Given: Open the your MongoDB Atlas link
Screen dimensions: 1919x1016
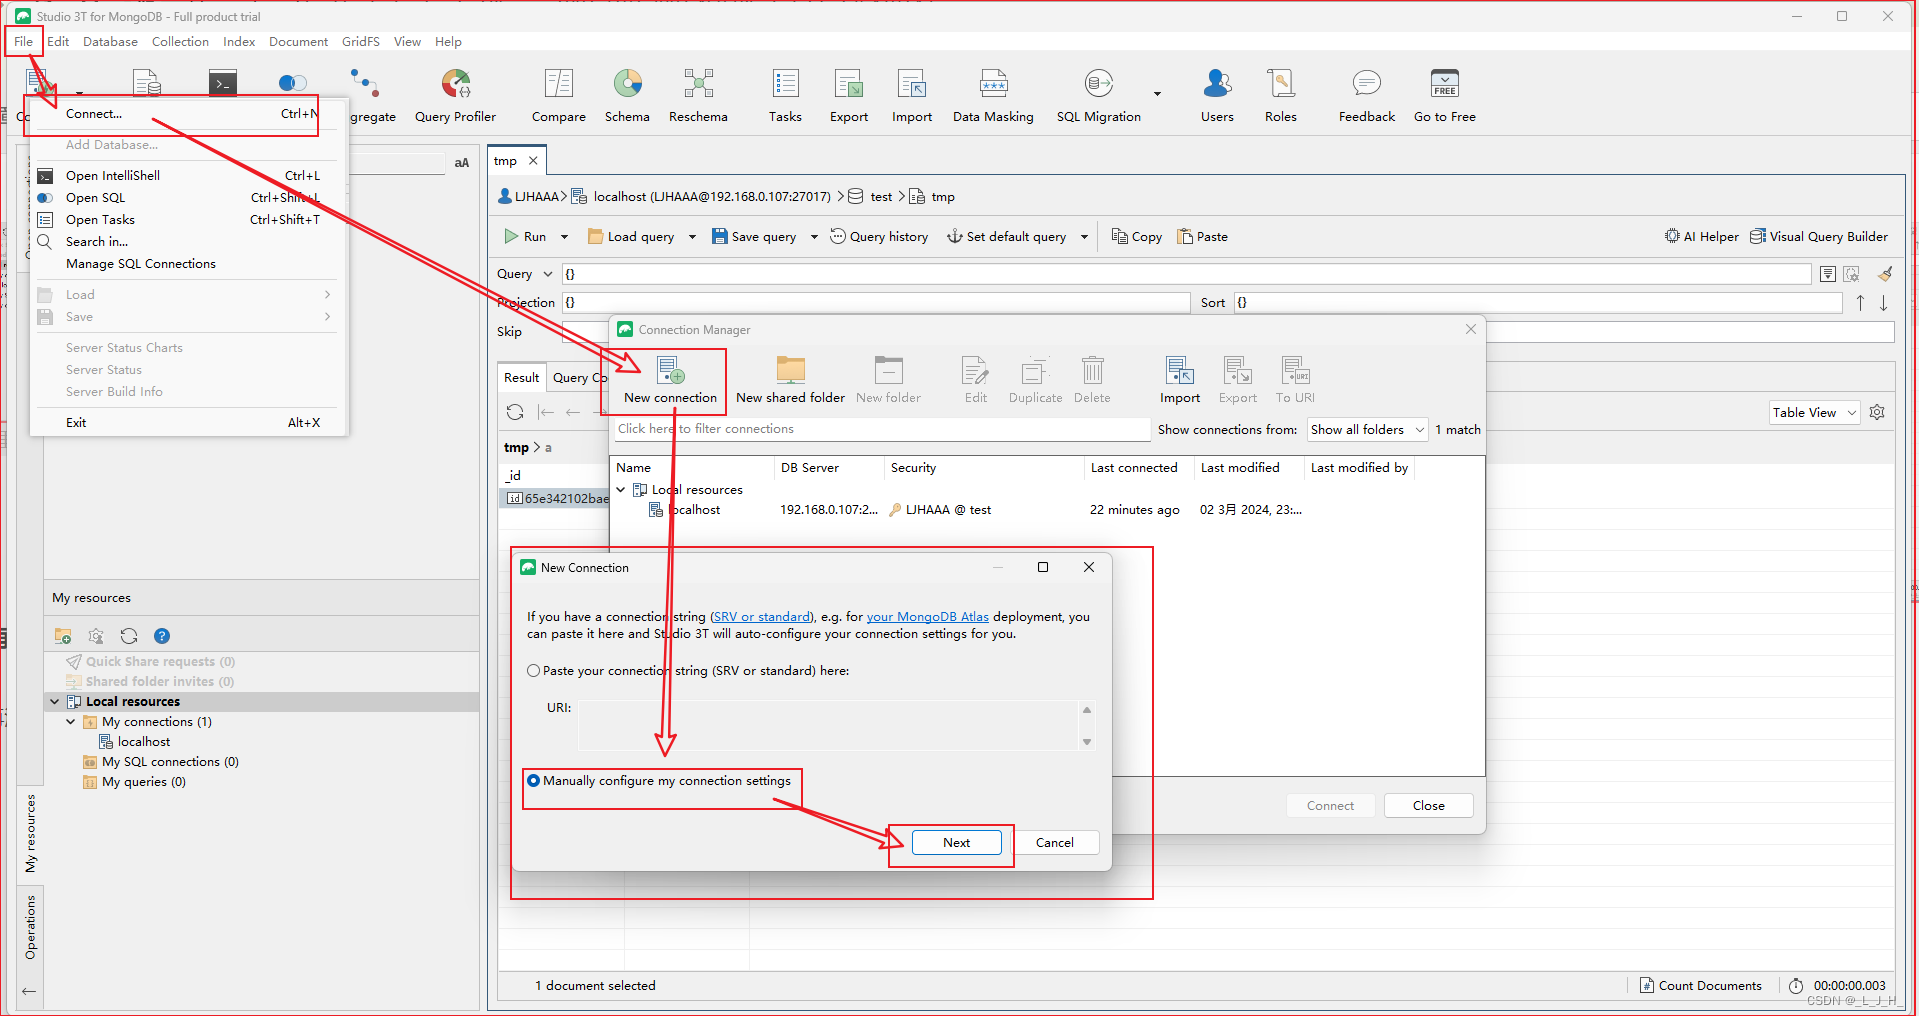Looking at the screenshot, I should click(x=927, y=617).
